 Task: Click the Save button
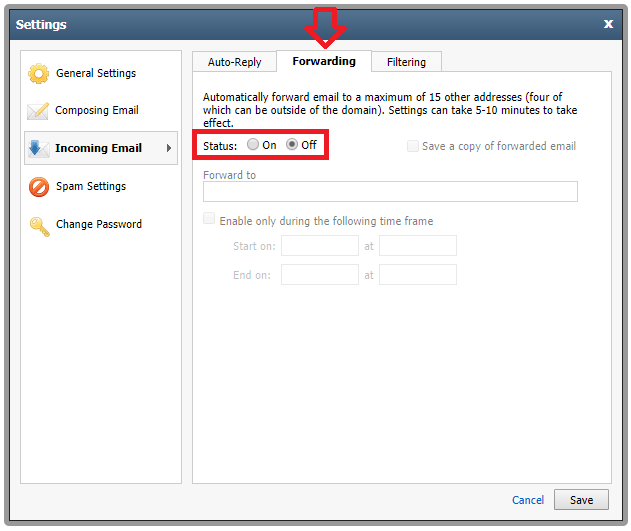pyautogui.click(x=582, y=500)
